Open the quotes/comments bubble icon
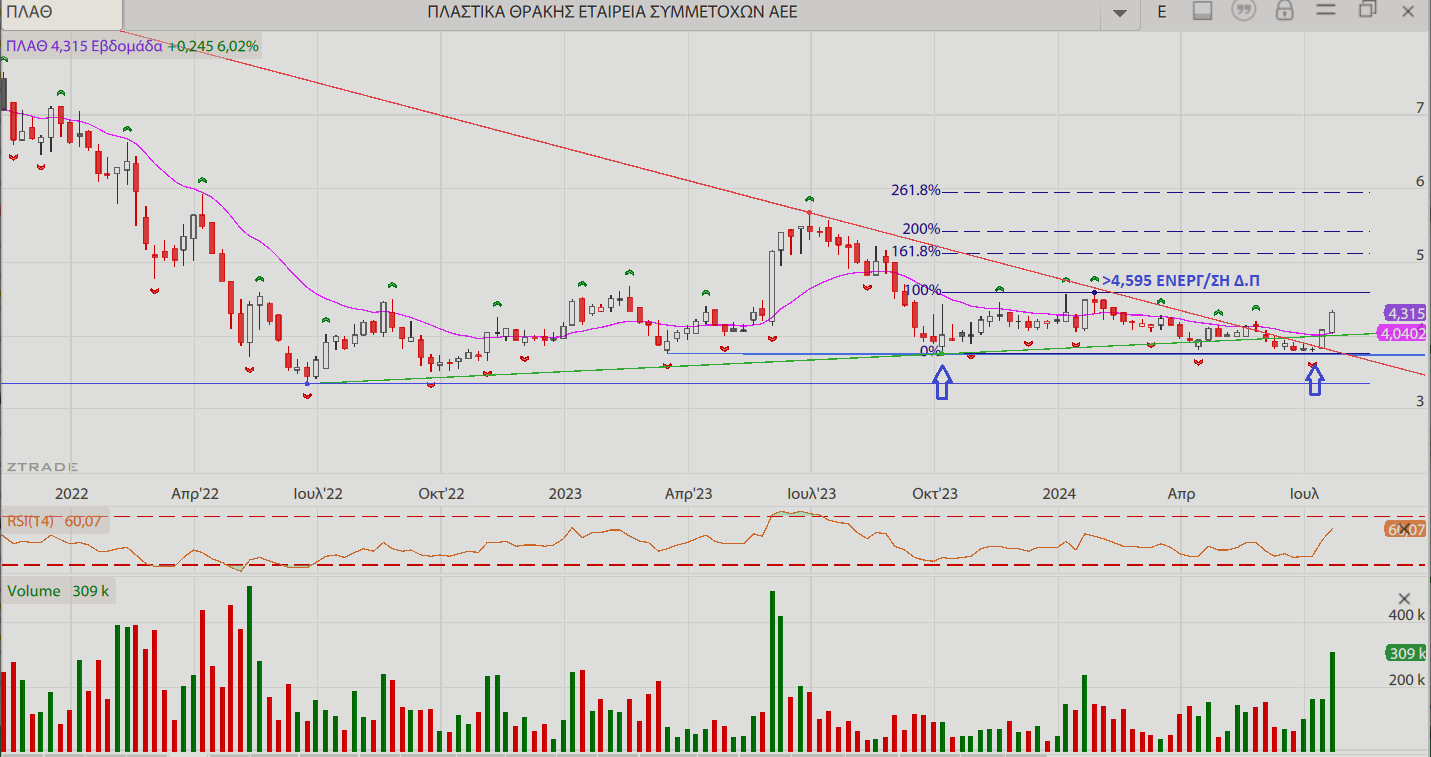The width and height of the screenshot is (1431, 757). coord(1244,11)
